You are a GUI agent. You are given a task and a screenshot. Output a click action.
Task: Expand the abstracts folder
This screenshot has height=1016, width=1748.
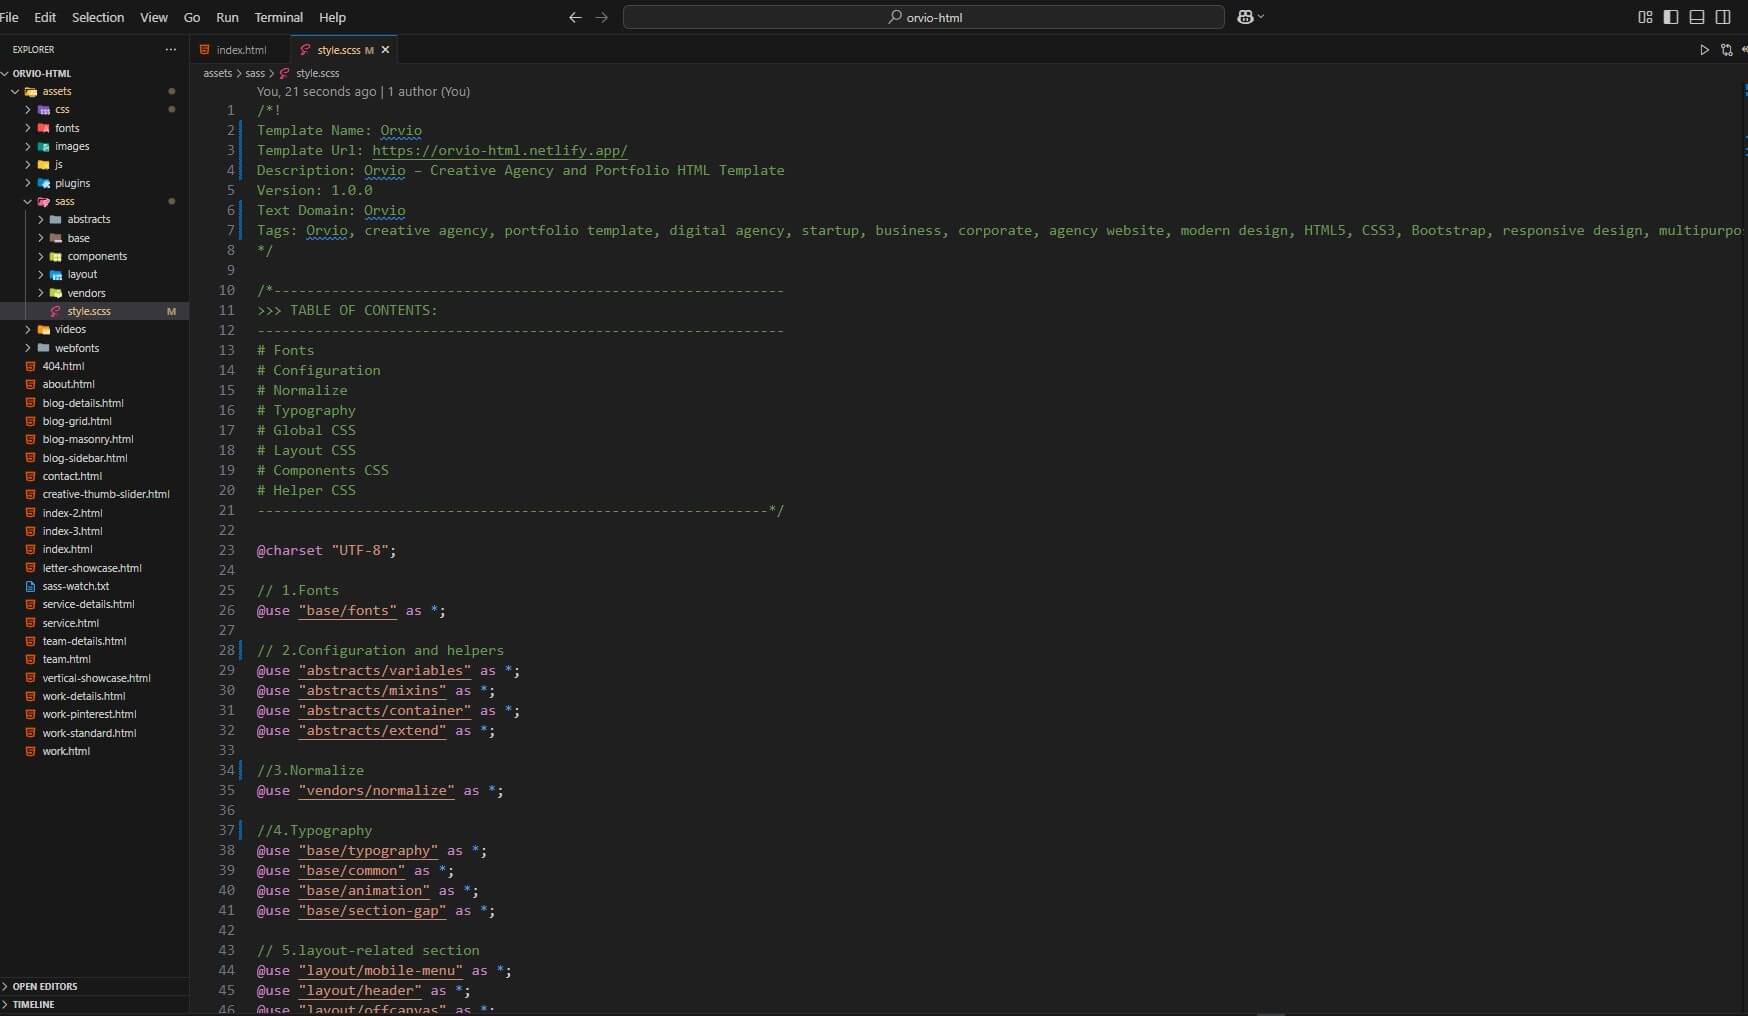click(x=94, y=219)
